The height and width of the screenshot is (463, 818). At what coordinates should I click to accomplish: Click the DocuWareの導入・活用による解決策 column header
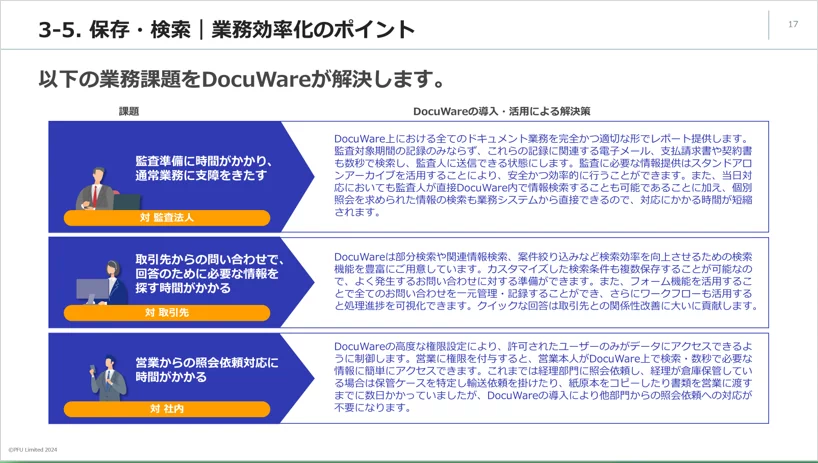(501, 111)
